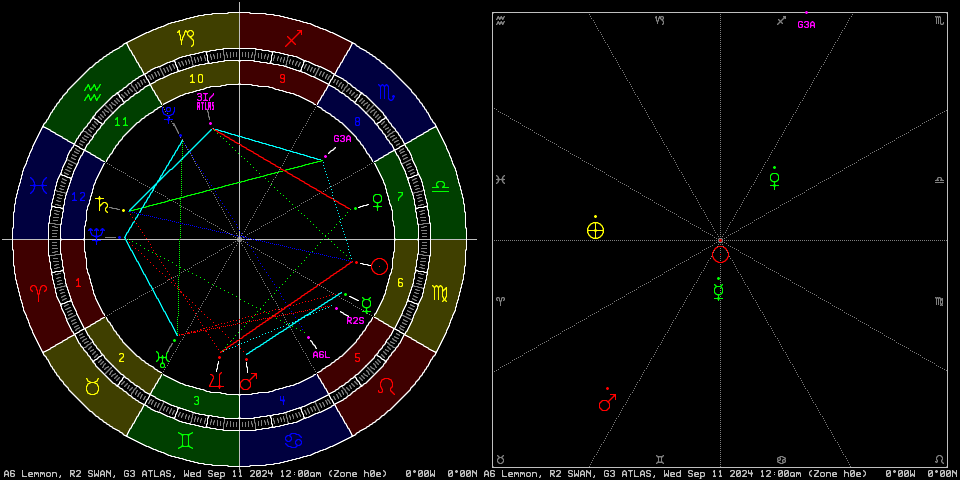Click the Scorpio glyph on the wheel's outer ring
960x480 pixels.
386,93
